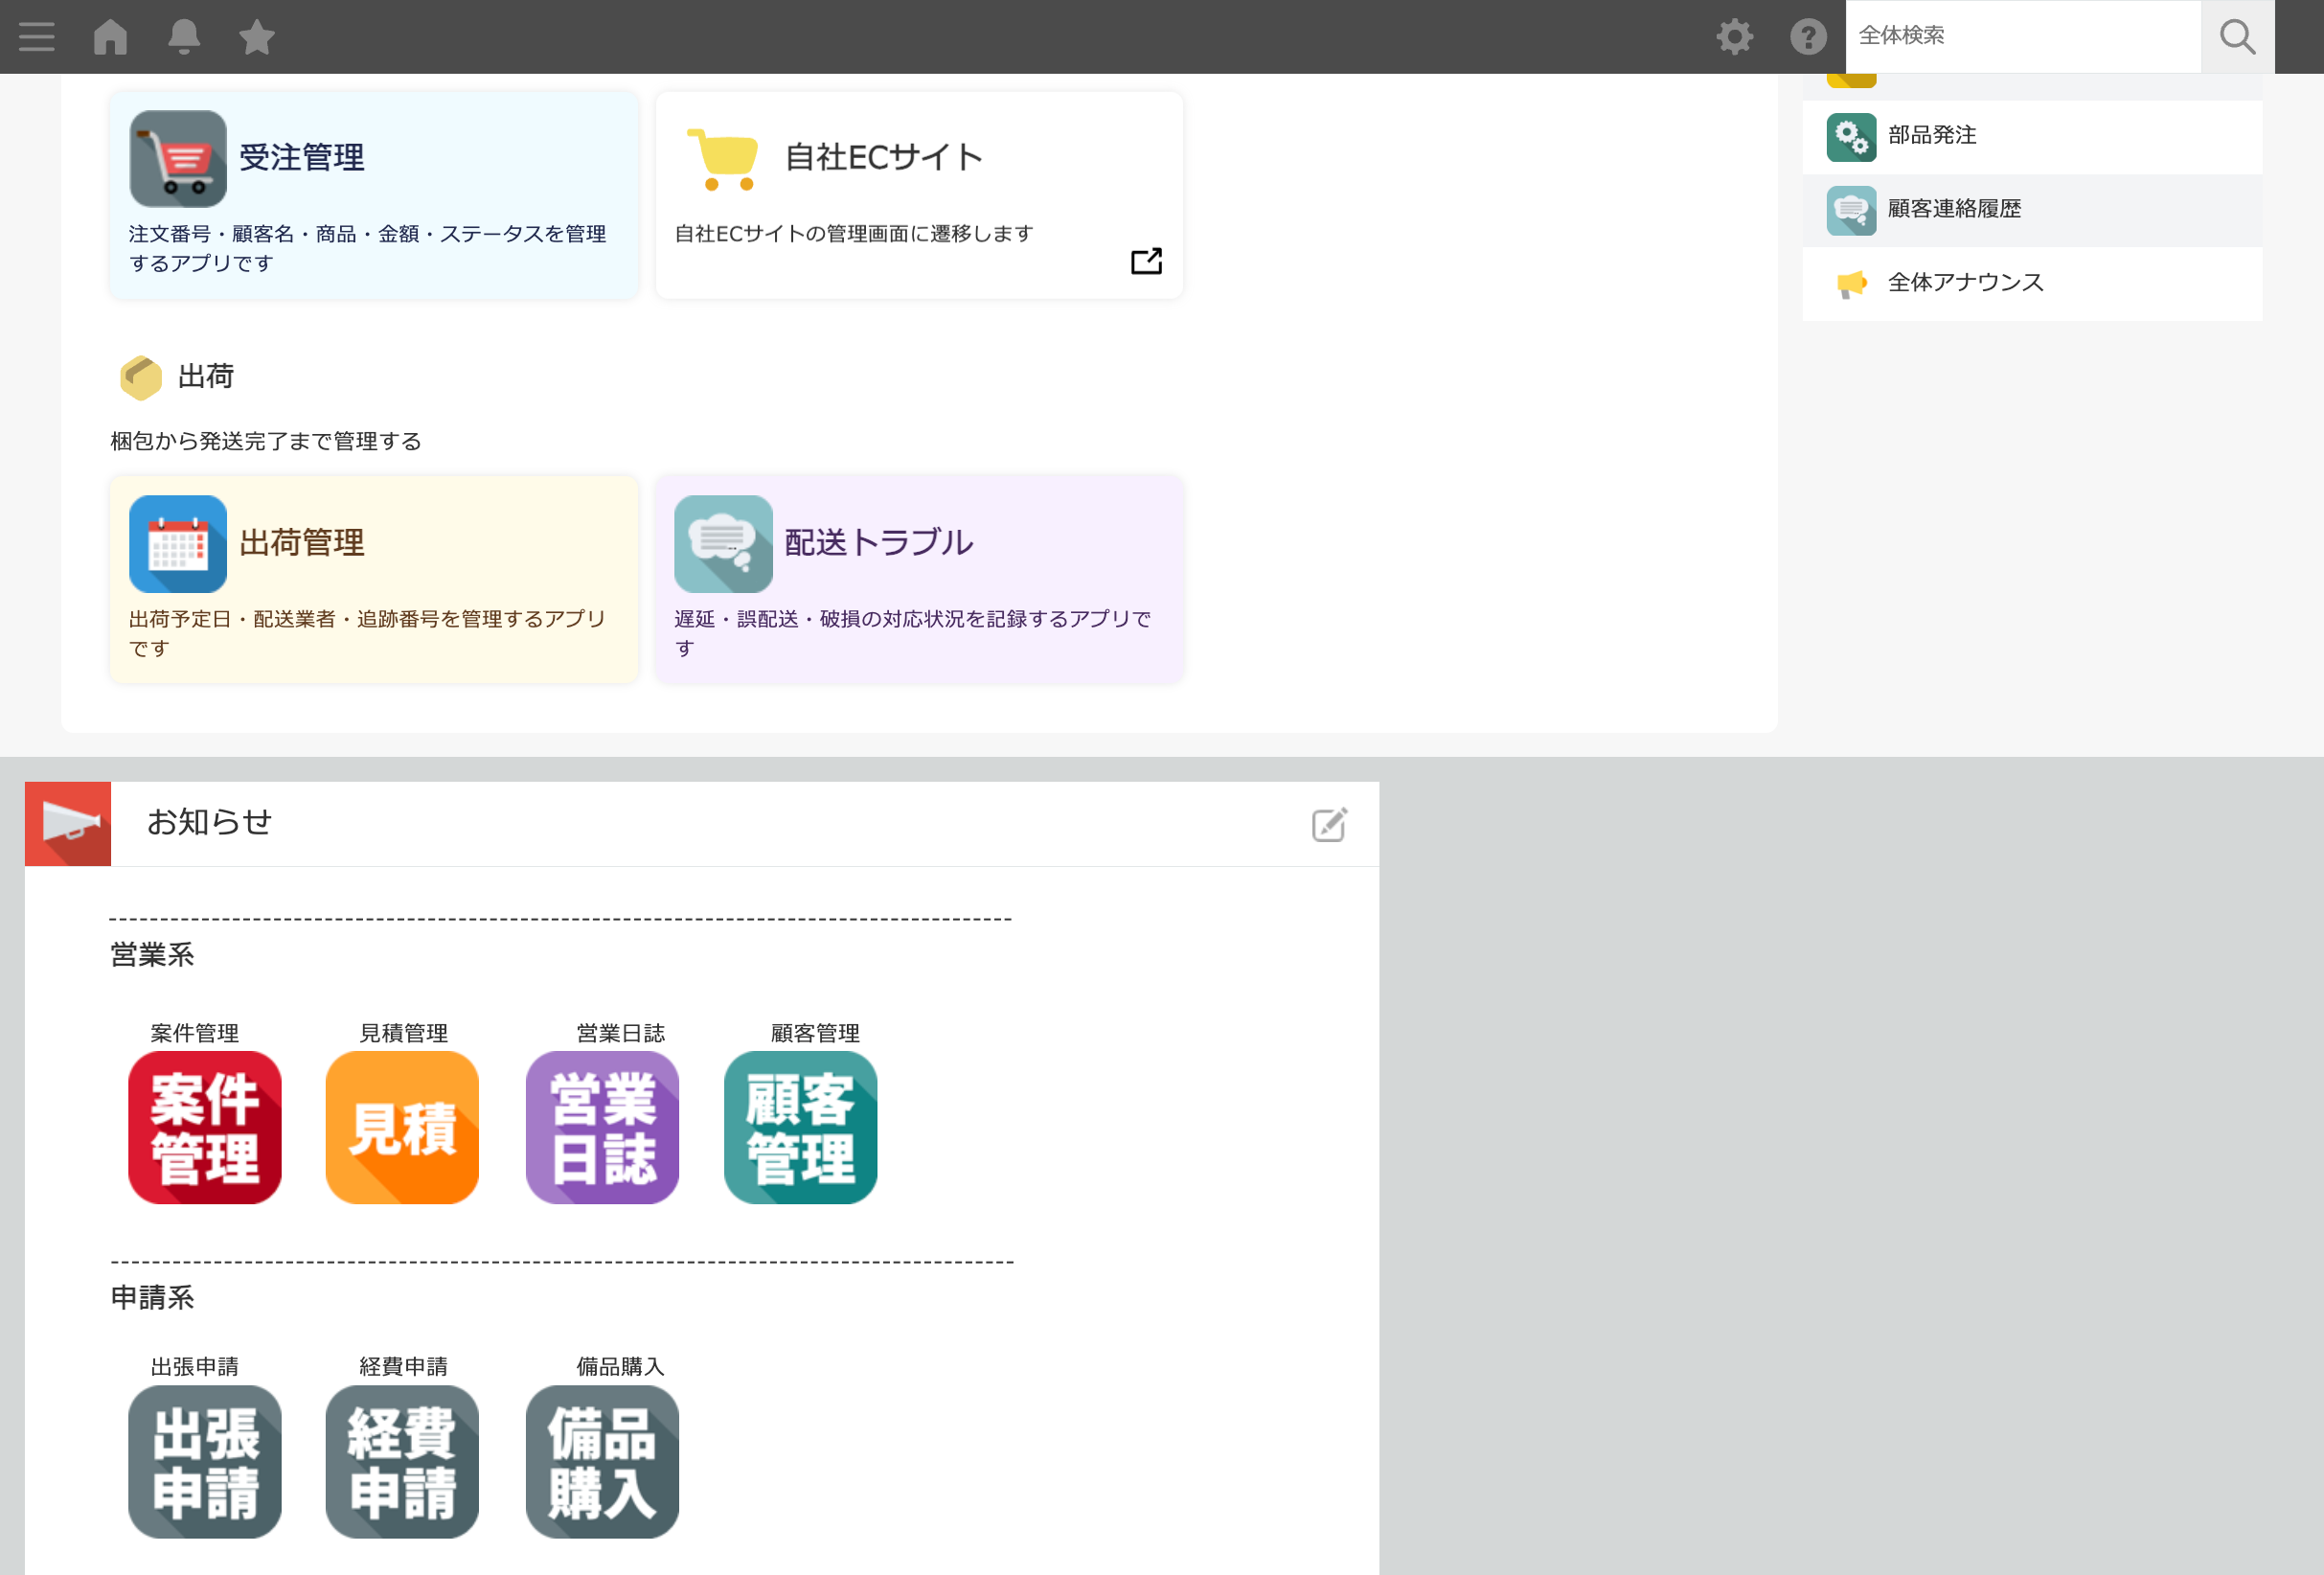The image size is (2324, 1575).
Task: Click the red megaphone お知らせ icon
Action: click(x=68, y=823)
